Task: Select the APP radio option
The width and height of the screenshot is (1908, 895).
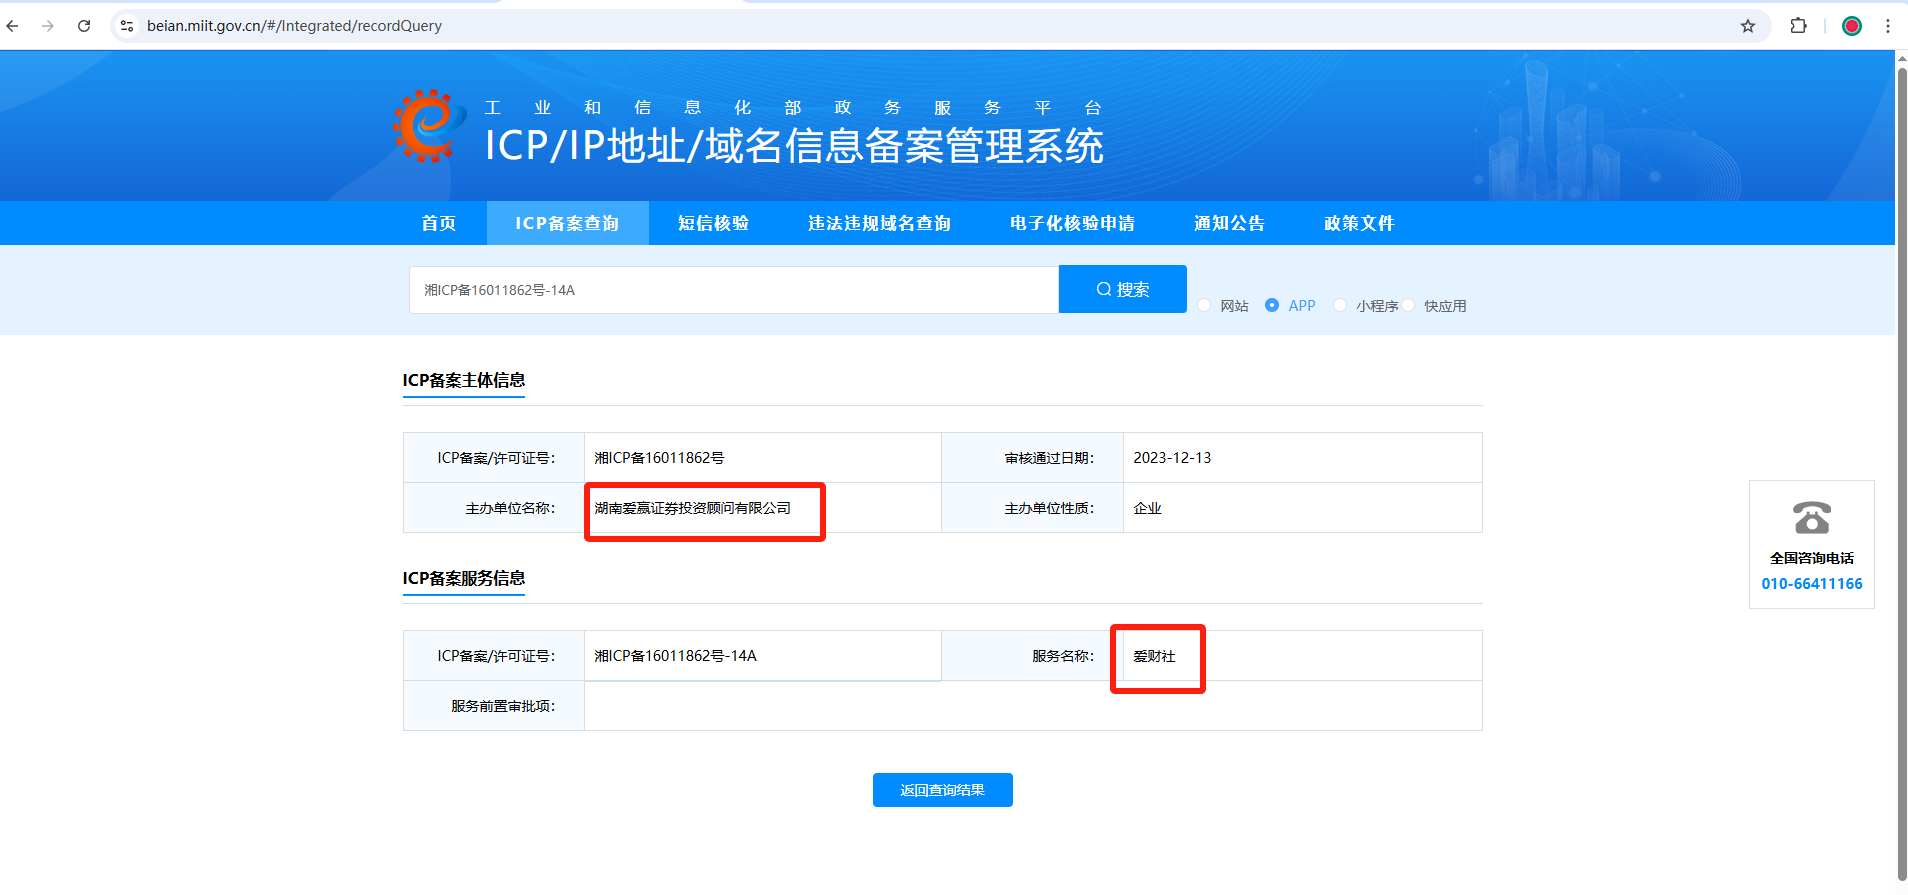Action: [x=1272, y=305]
